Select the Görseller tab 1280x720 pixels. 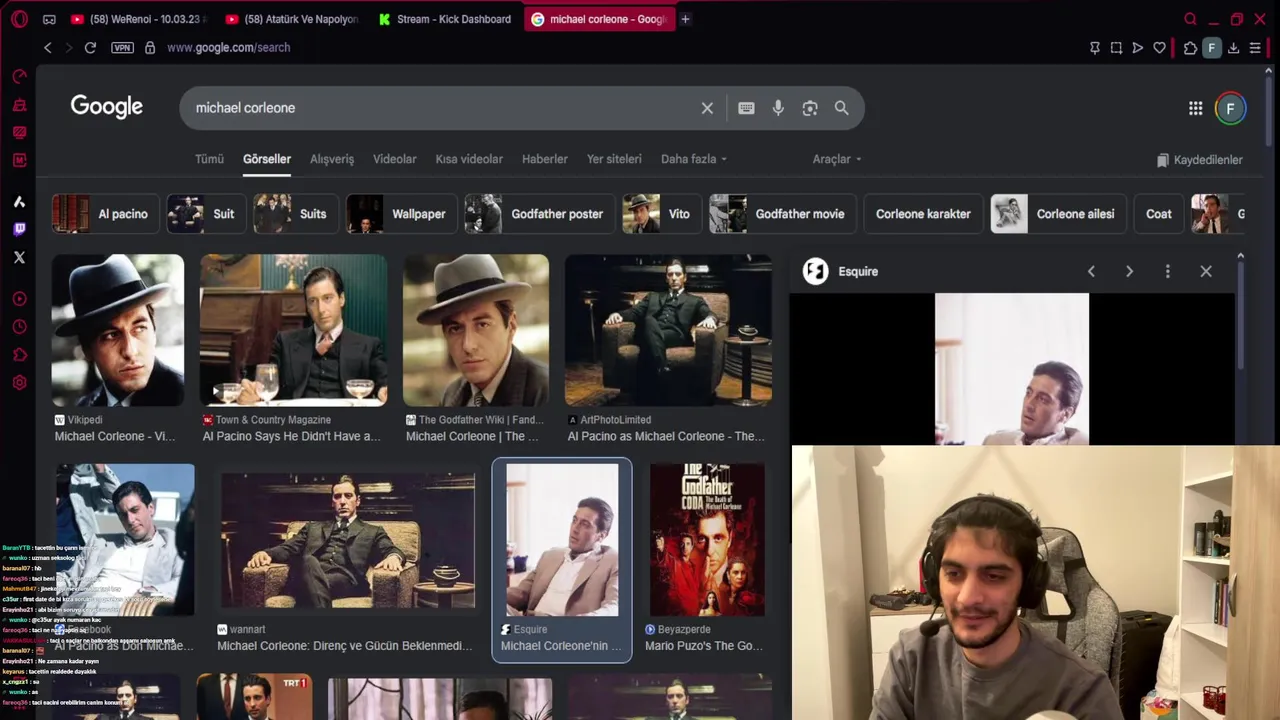(267, 159)
